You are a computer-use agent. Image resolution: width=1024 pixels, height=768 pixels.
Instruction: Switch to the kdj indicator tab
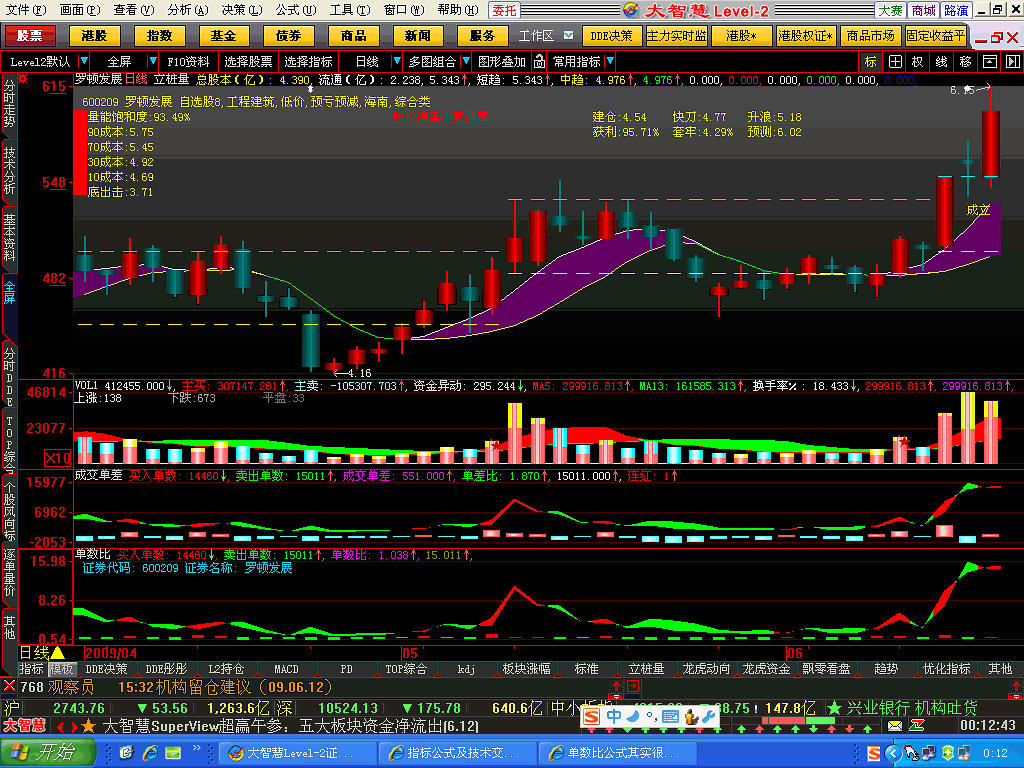(x=466, y=669)
